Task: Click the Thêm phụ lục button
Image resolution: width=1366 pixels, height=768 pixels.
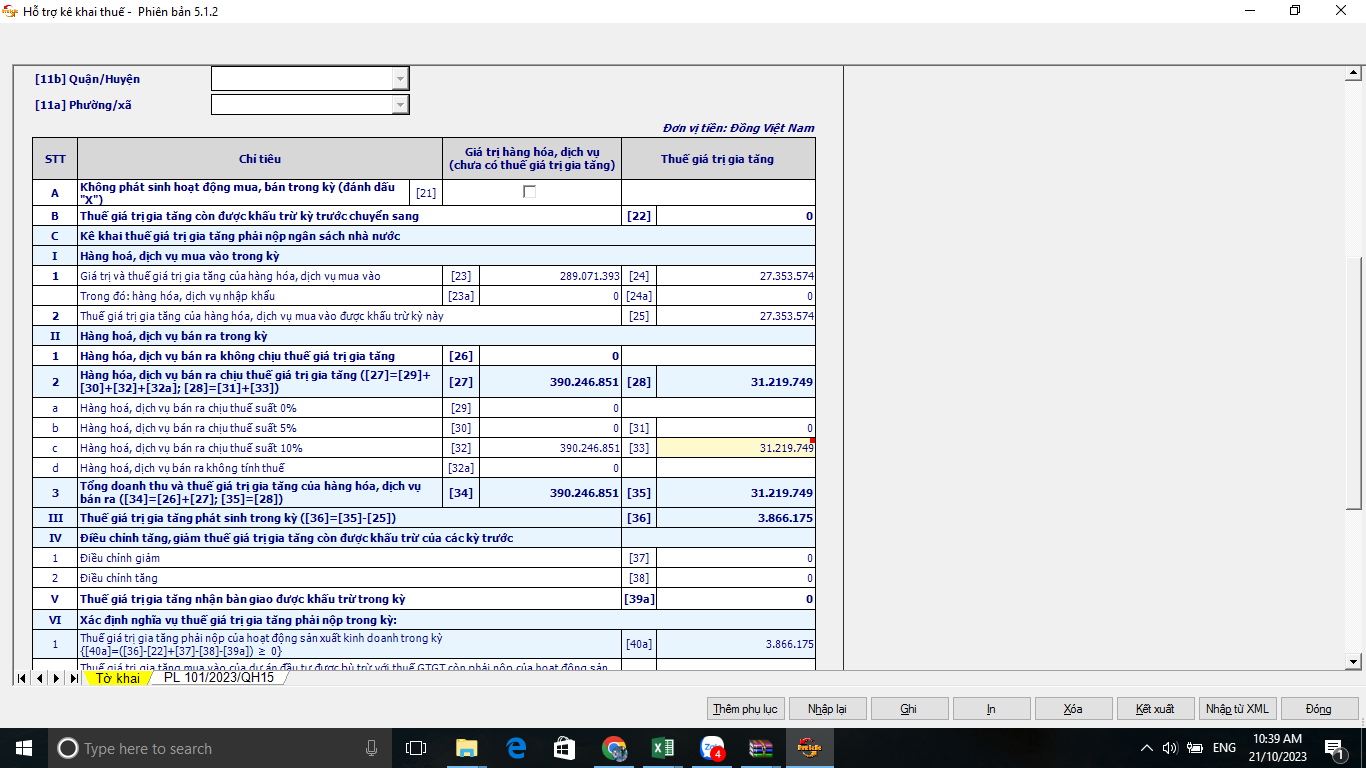Action: click(x=745, y=709)
